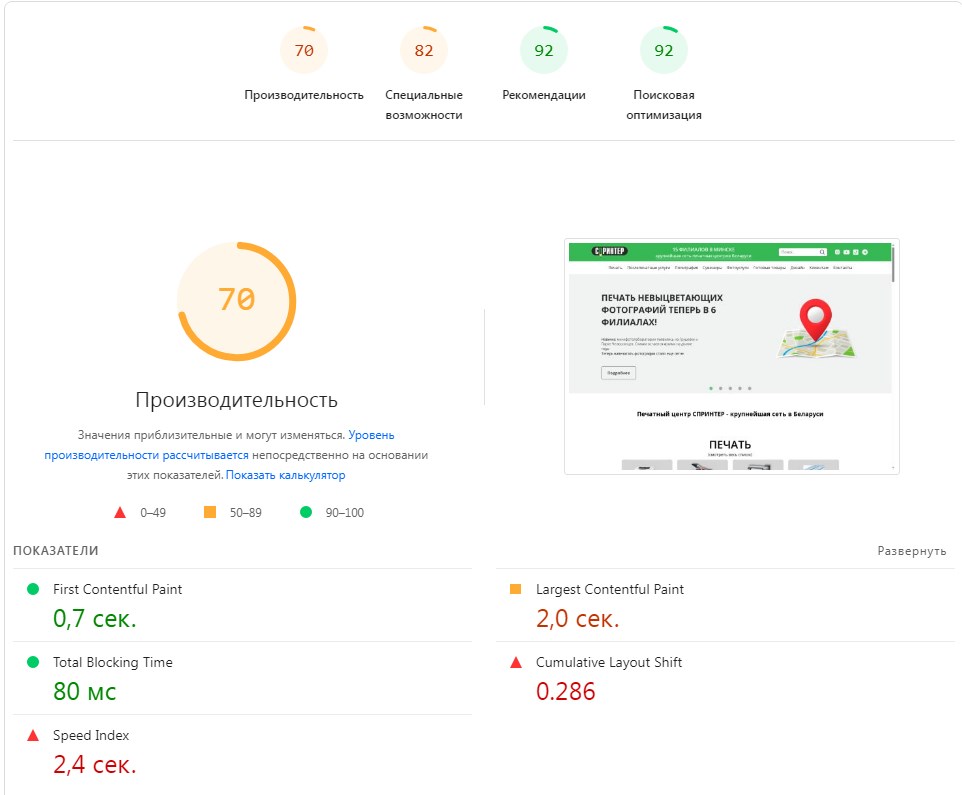Click the red triangle beside Speed Index
The width and height of the screenshot is (962, 795).
point(33,735)
